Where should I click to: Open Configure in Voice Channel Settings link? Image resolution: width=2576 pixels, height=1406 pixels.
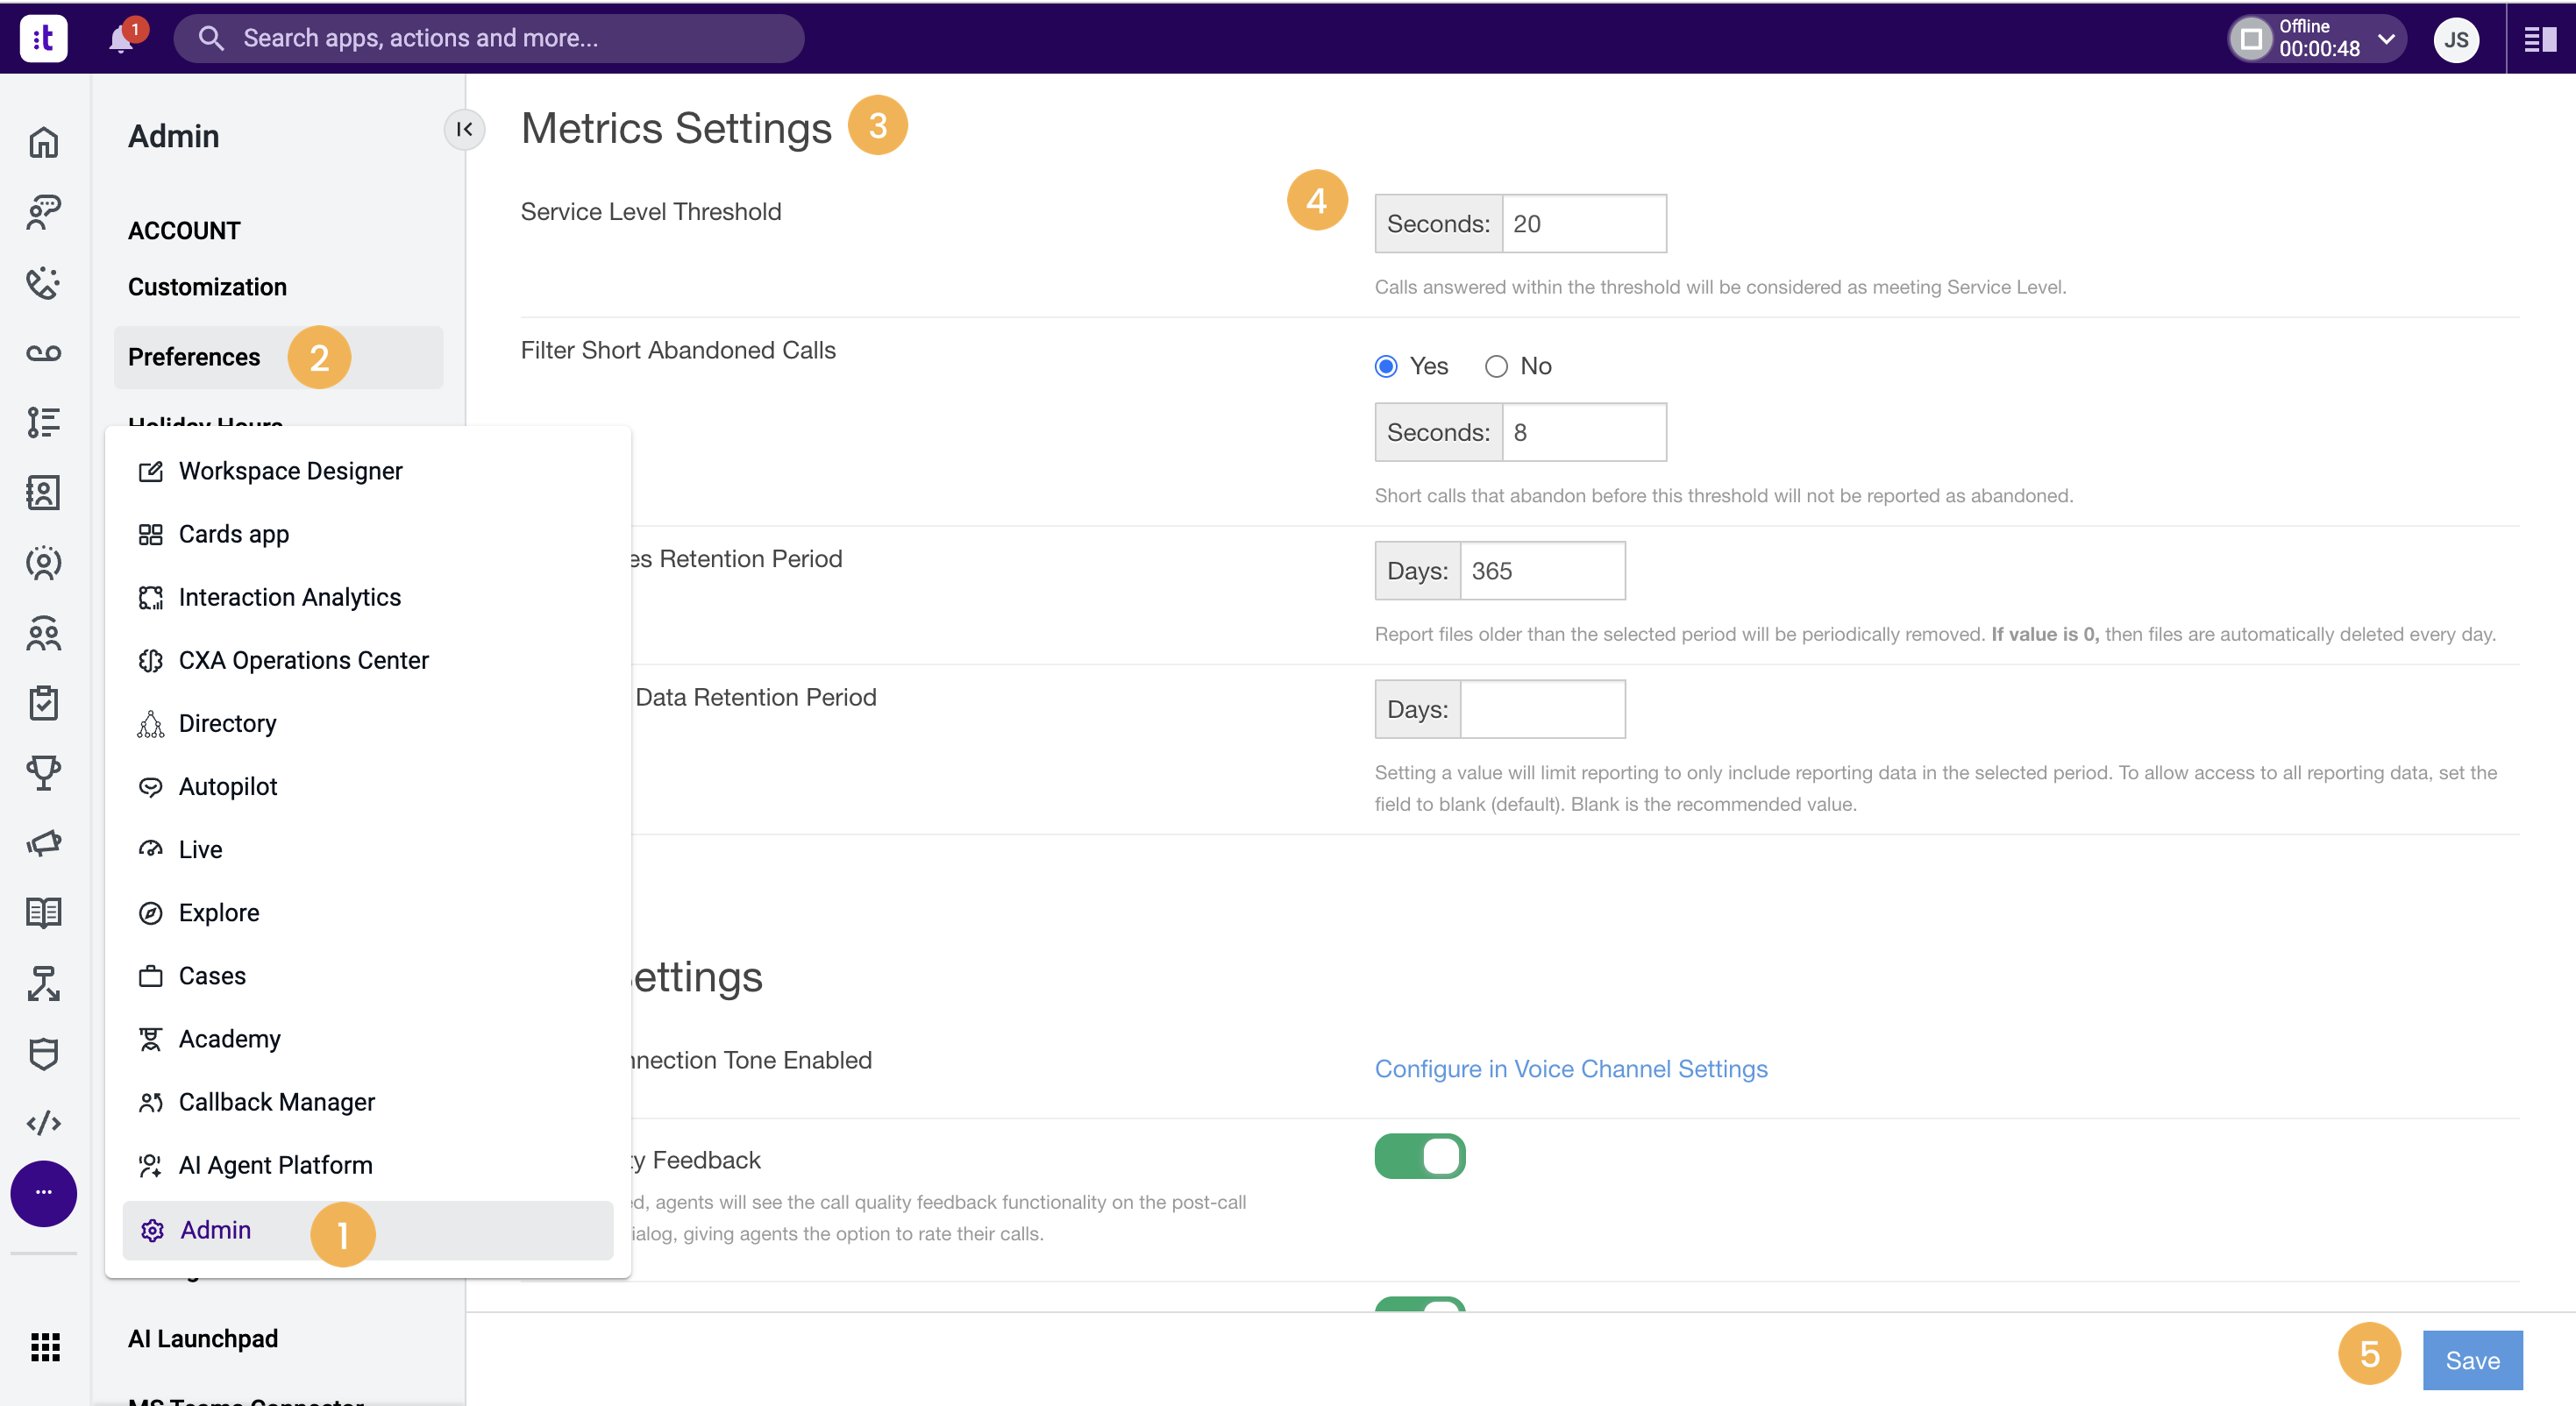(1571, 1069)
